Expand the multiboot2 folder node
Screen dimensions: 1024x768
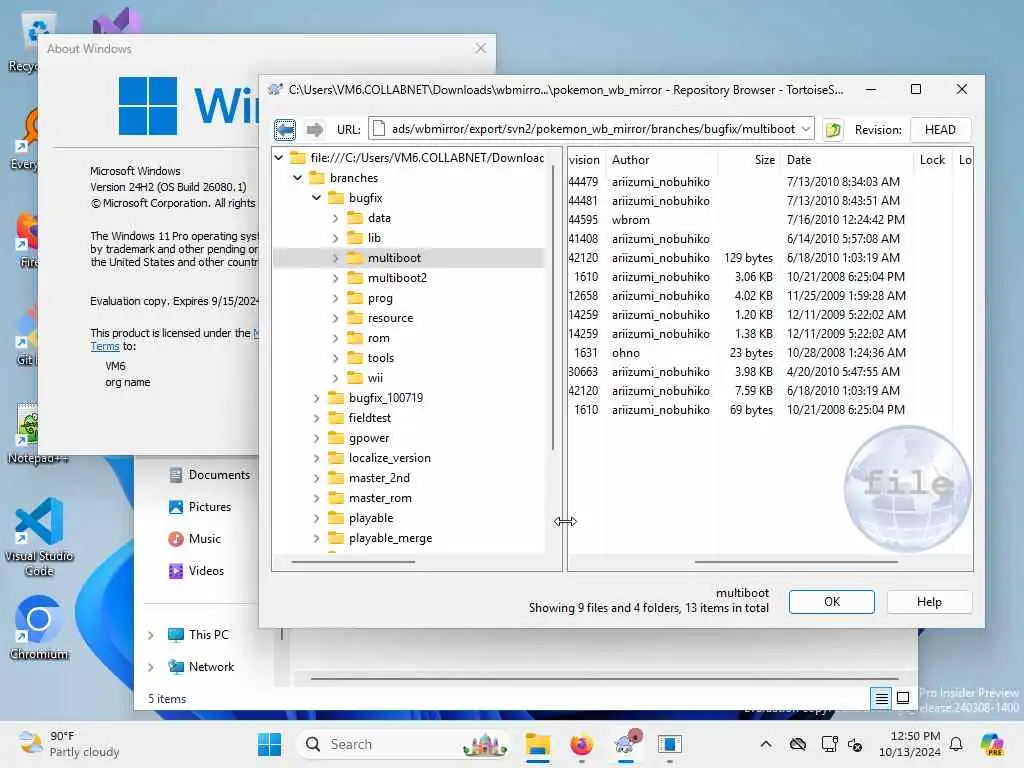335,278
